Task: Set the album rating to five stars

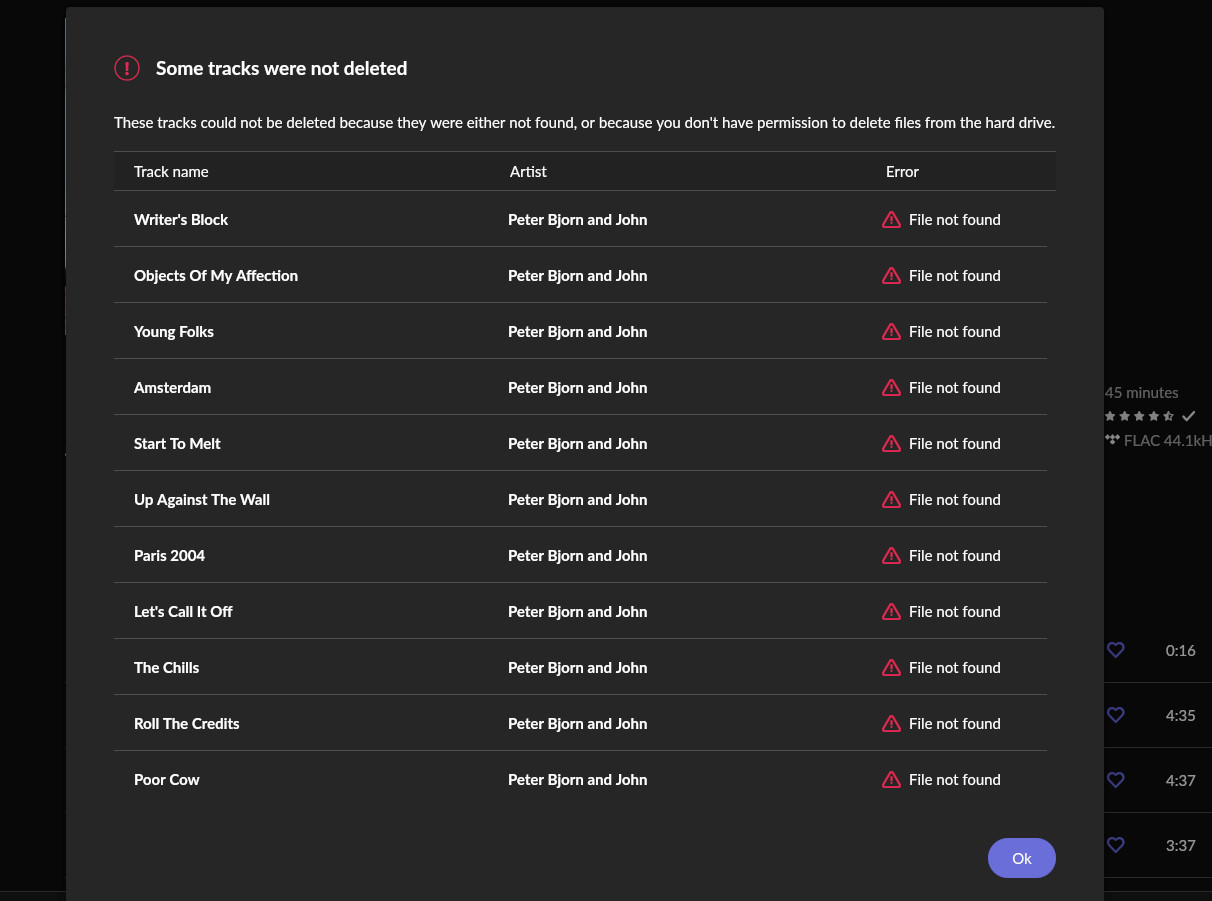Action: click(1166, 416)
